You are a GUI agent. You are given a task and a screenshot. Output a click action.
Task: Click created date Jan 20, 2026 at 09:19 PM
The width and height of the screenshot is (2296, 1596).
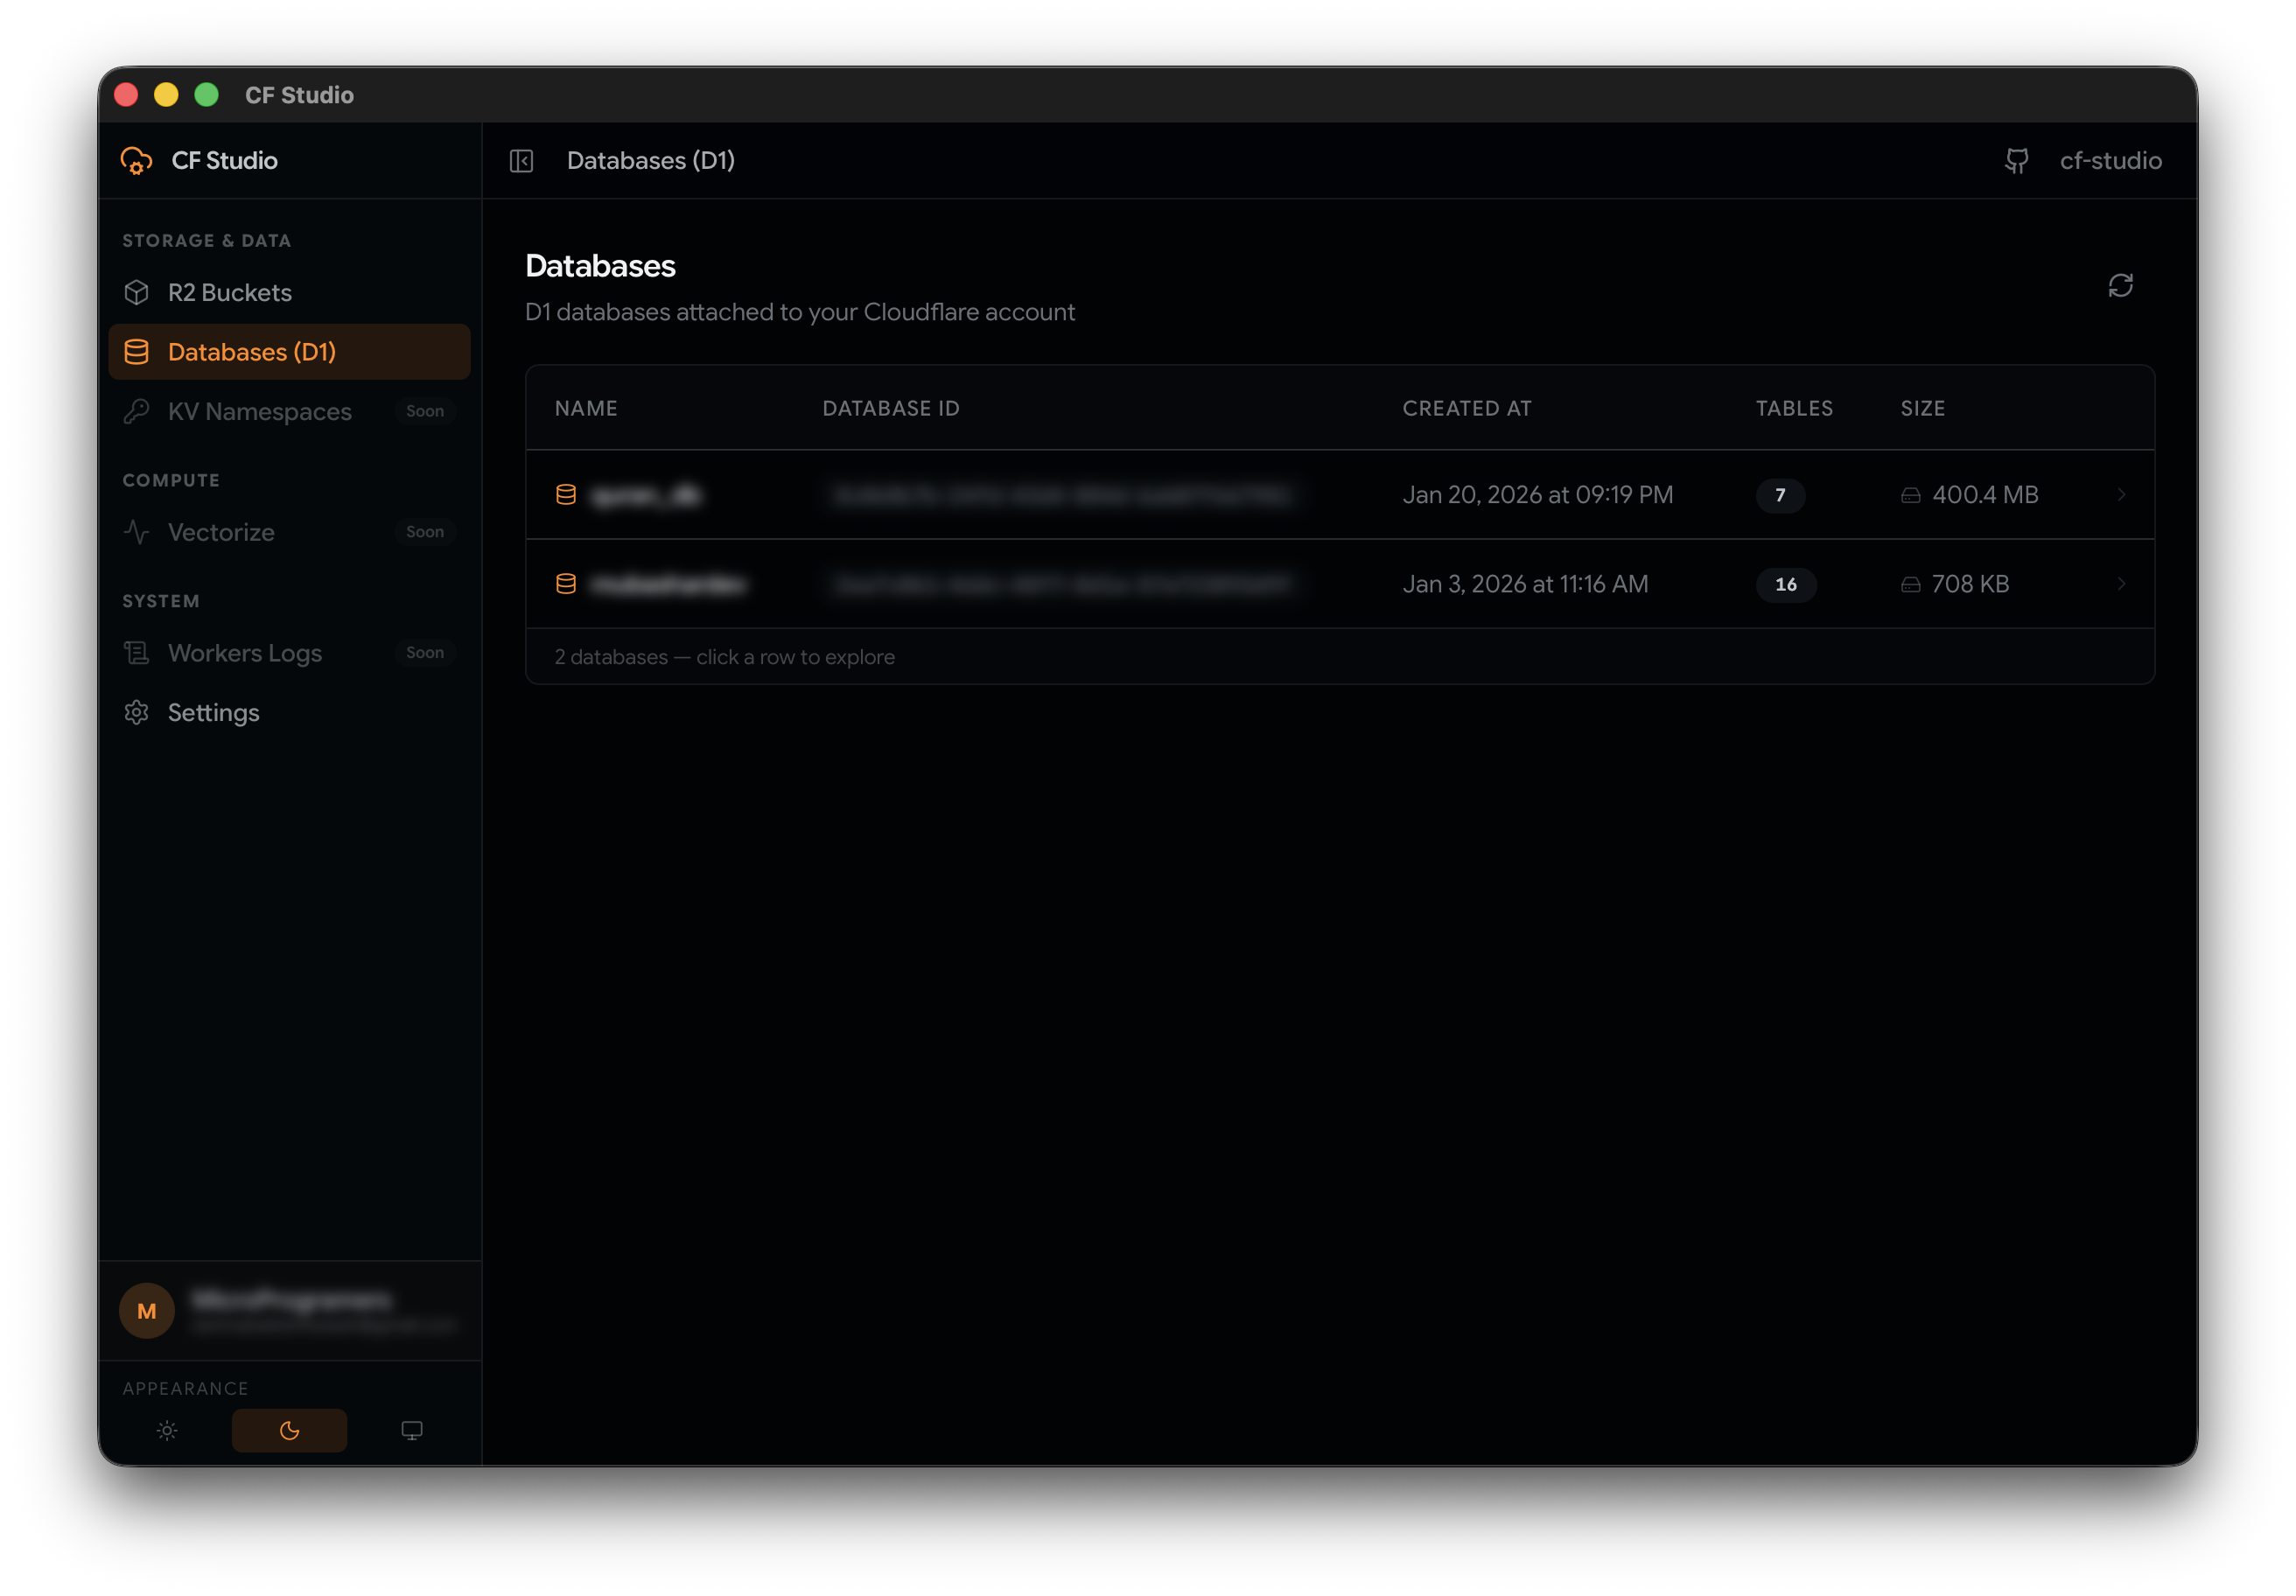(x=1538, y=495)
